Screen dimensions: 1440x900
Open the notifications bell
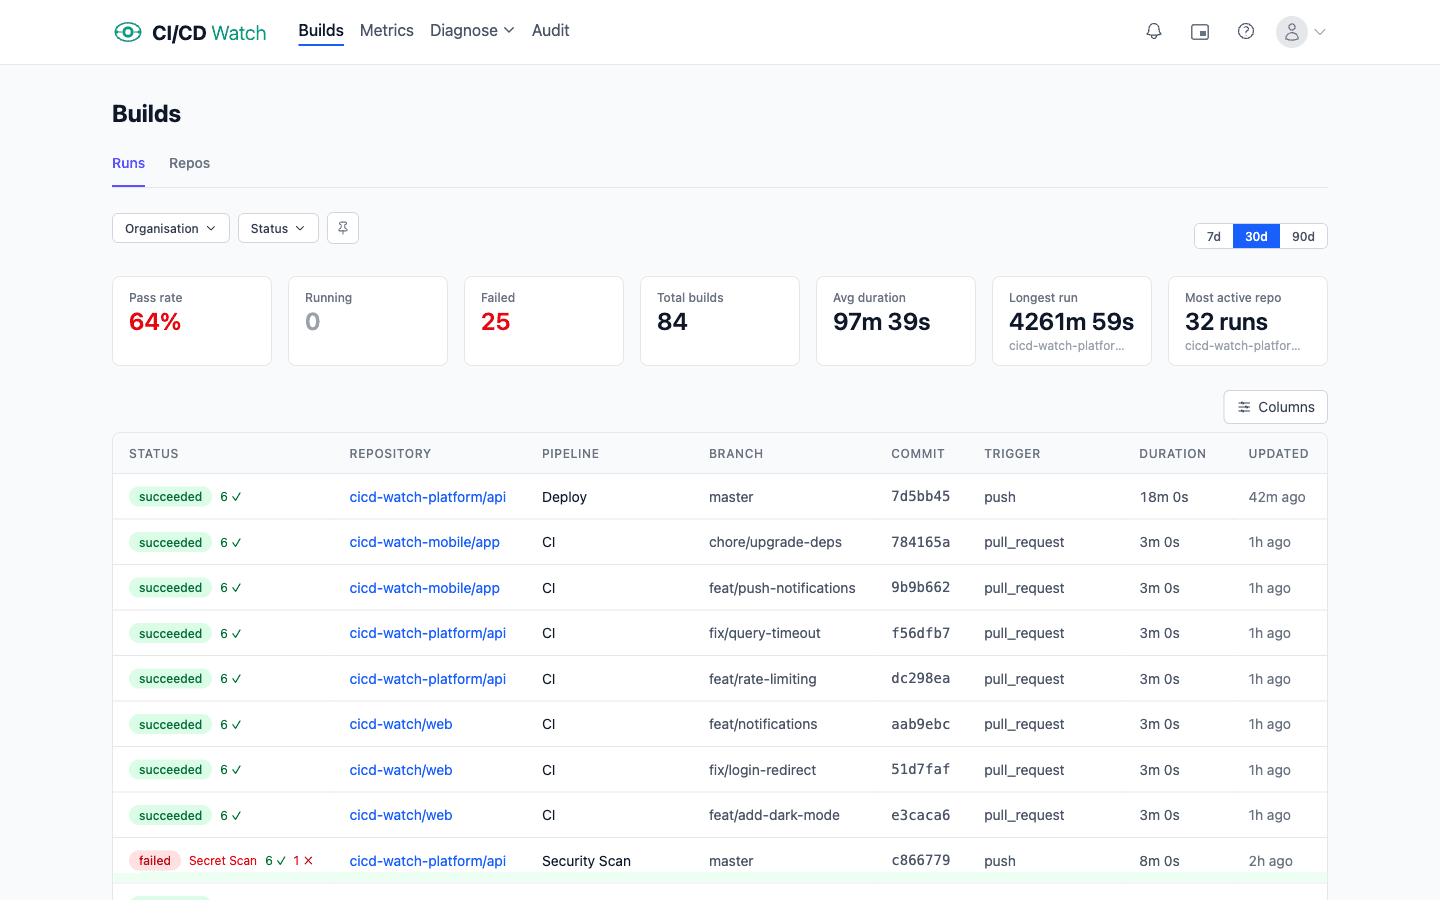point(1154,32)
